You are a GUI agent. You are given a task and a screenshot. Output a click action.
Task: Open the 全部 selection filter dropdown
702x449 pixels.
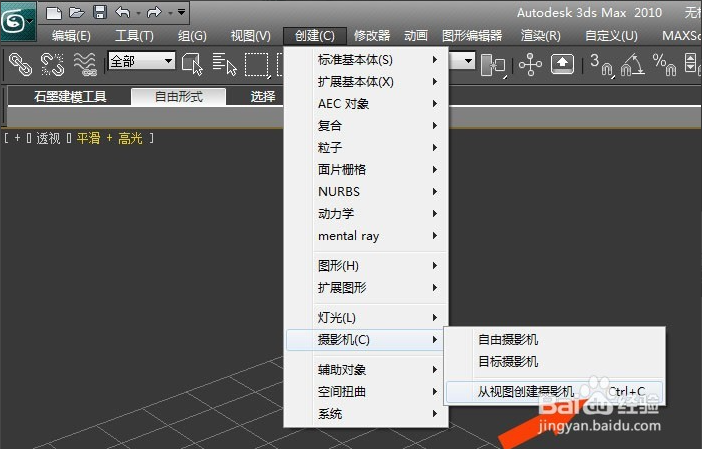pyautogui.click(x=142, y=60)
